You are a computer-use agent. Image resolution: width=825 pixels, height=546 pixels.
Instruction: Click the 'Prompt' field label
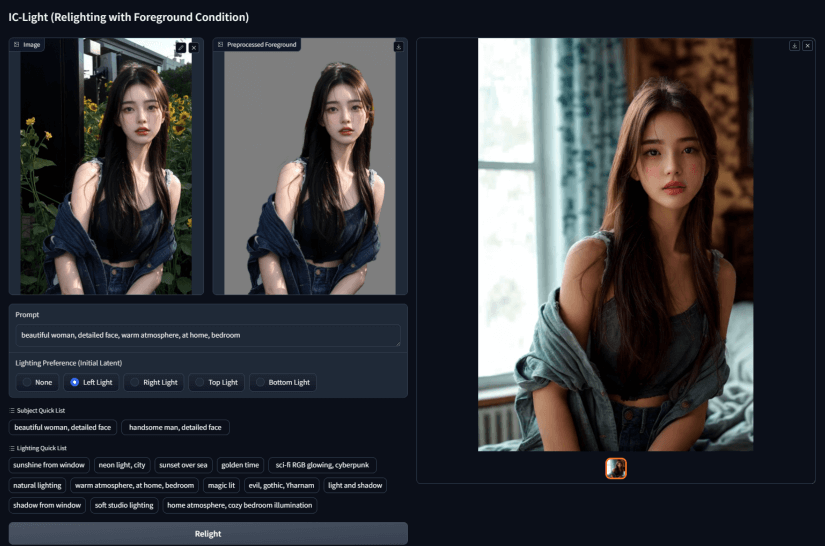click(27, 315)
